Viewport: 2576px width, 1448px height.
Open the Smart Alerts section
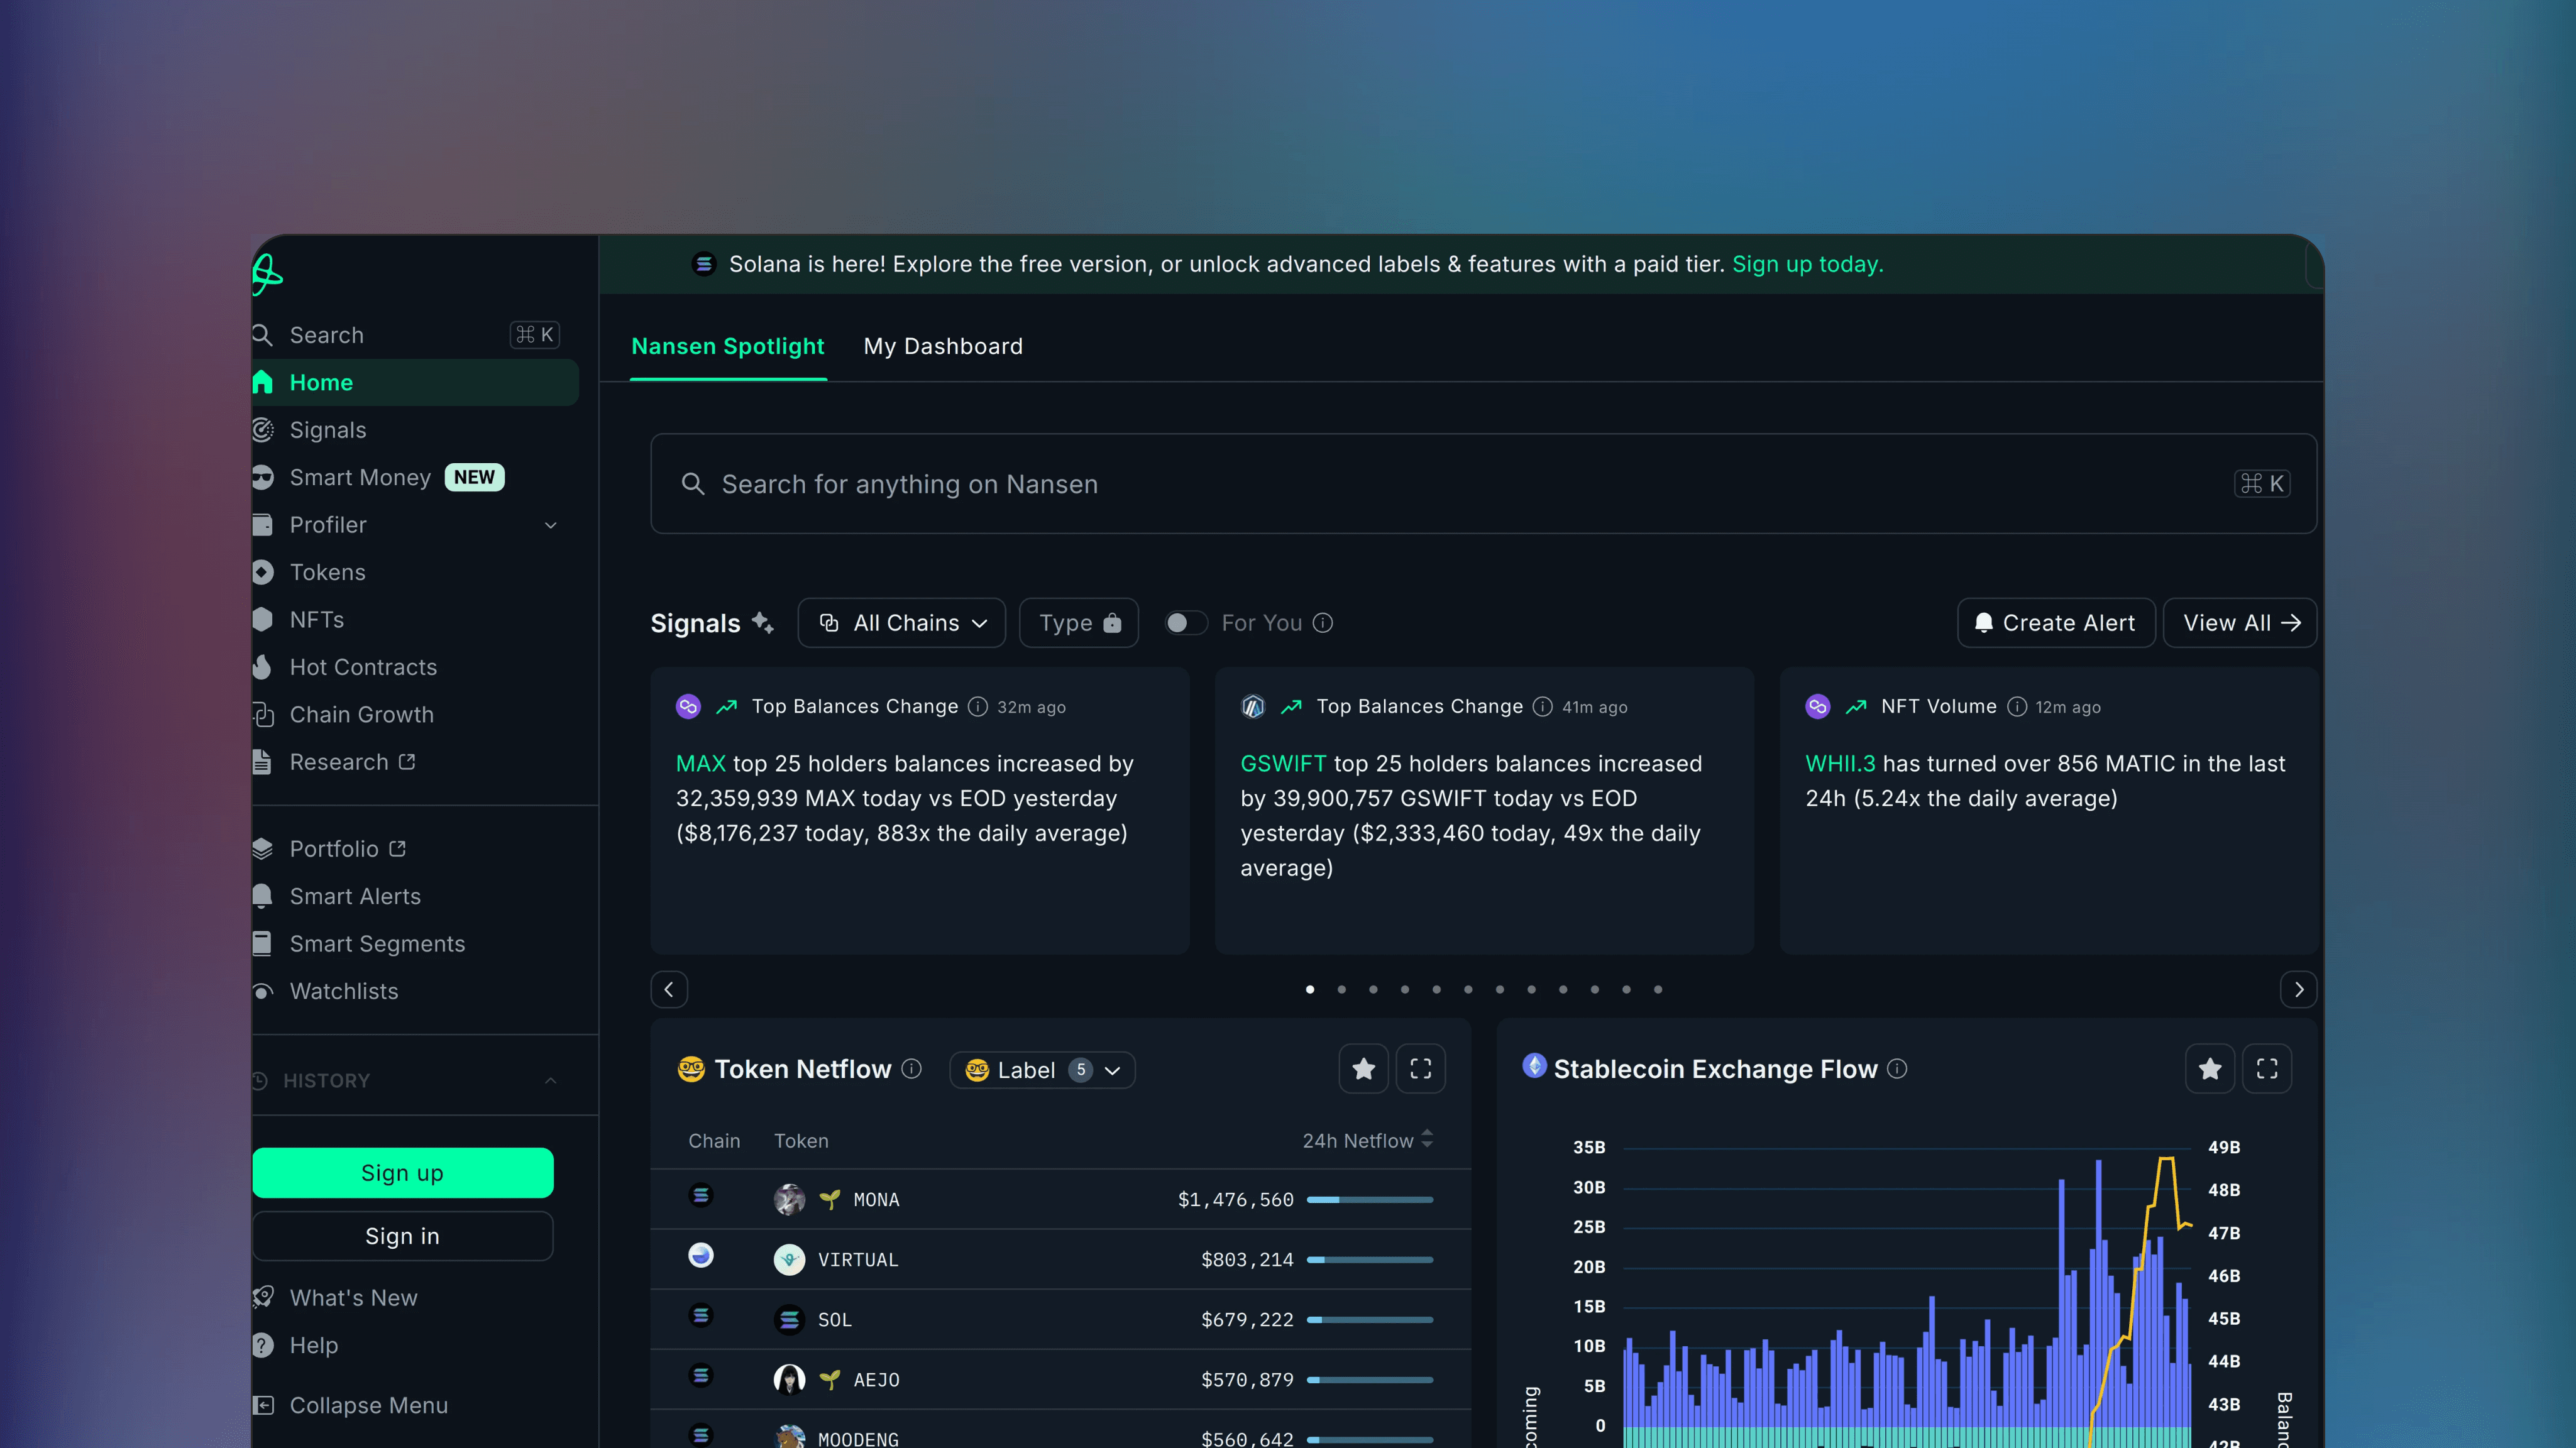[x=355, y=896]
